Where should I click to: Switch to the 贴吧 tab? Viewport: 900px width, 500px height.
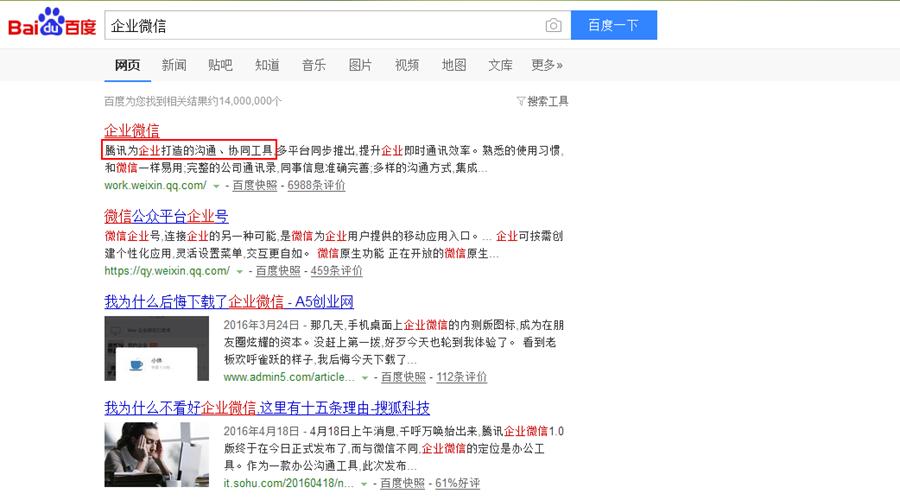tap(220, 65)
